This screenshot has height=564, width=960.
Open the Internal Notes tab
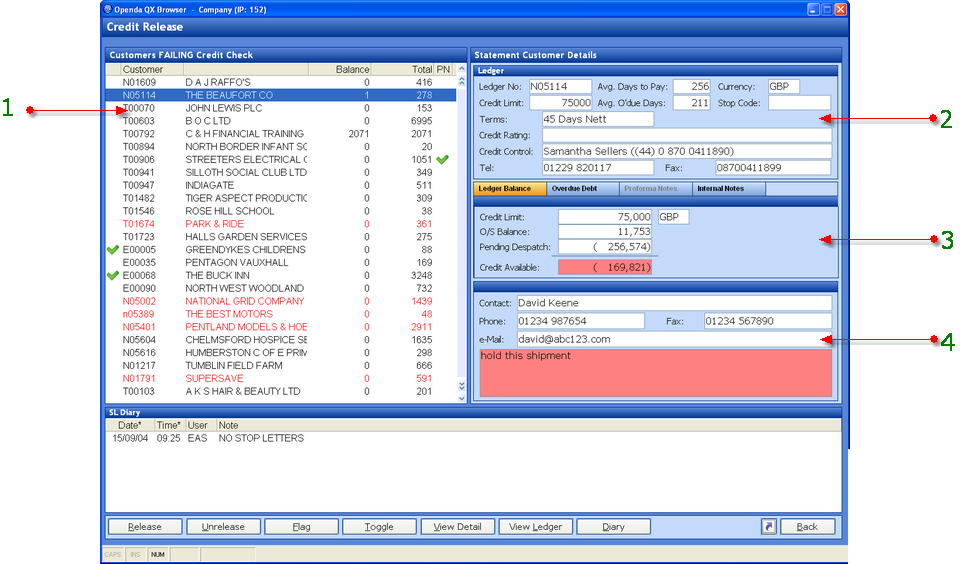[x=728, y=189]
